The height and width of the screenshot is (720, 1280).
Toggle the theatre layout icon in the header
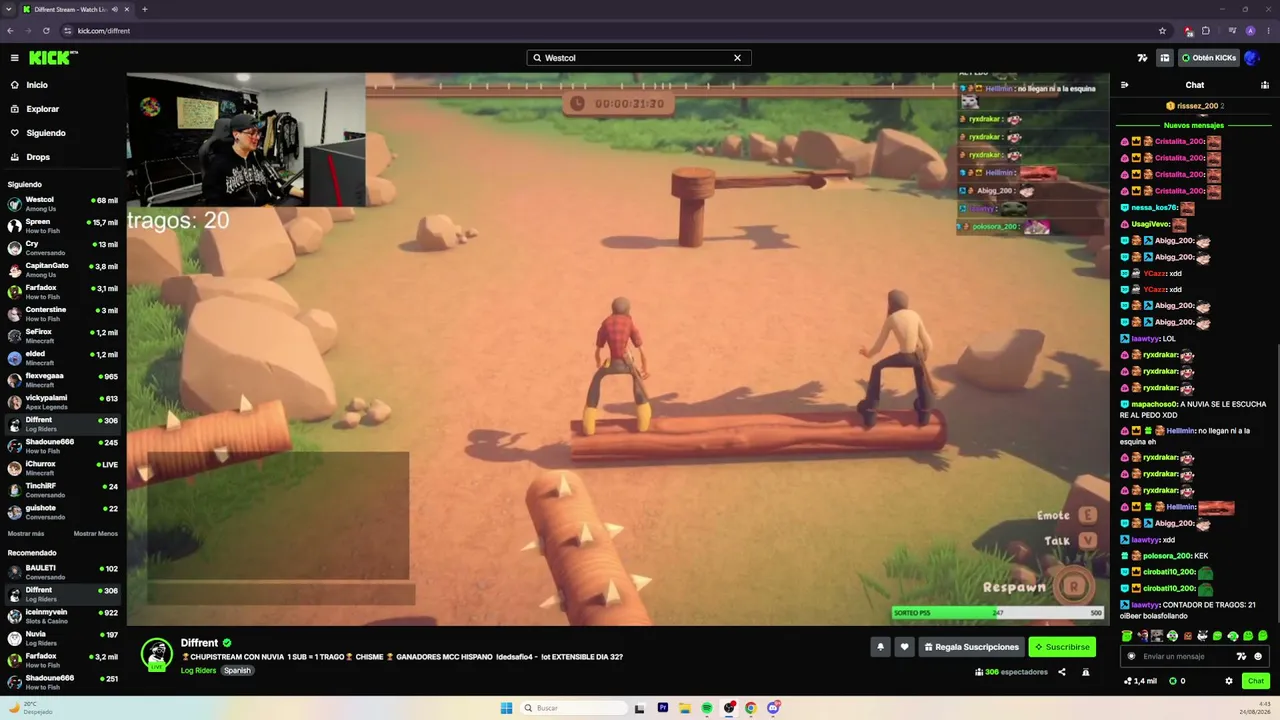[1165, 58]
